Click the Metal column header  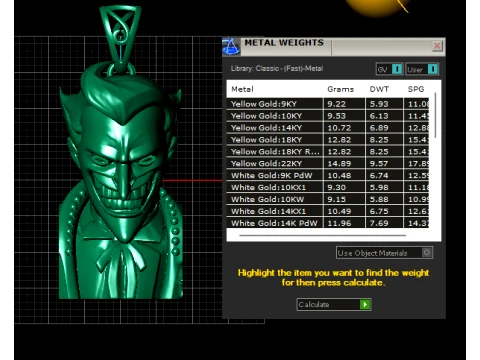[242, 89]
